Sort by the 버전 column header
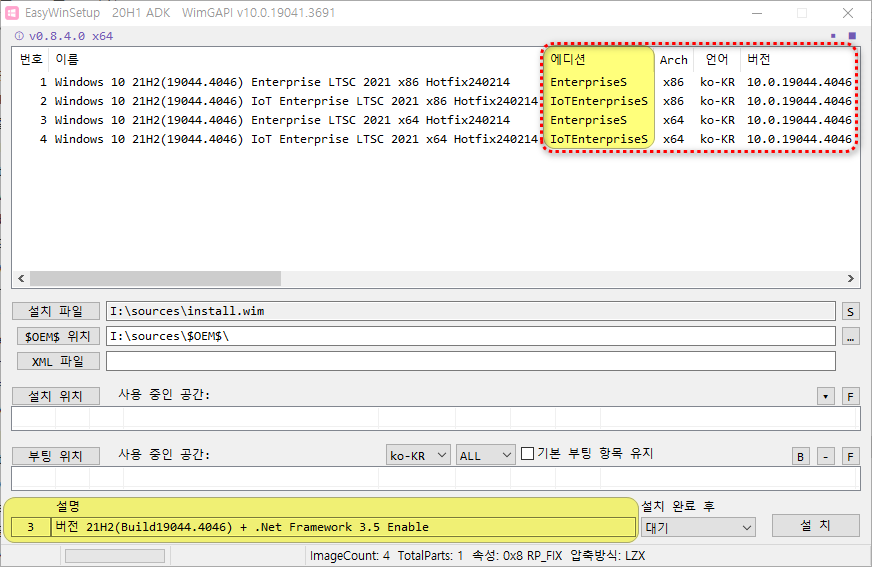This screenshot has height=567, width=872. (799, 59)
